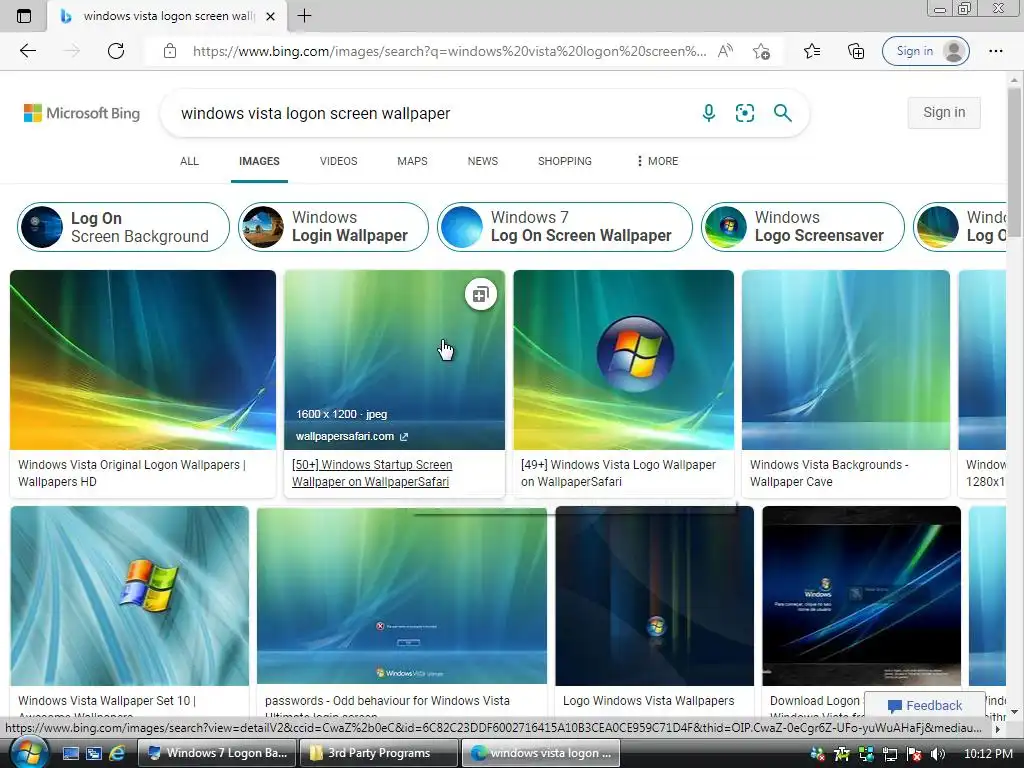The height and width of the screenshot is (768, 1024).
Task: Open Download Logon dark Vista thumbnail
Action: [861, 596]
